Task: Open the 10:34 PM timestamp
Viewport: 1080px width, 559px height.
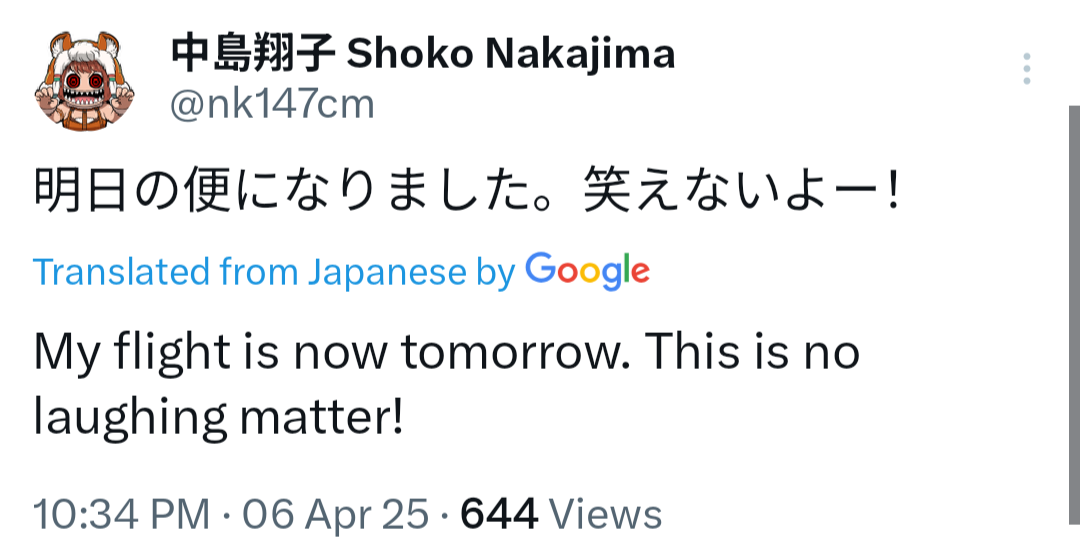Action: 122,515
